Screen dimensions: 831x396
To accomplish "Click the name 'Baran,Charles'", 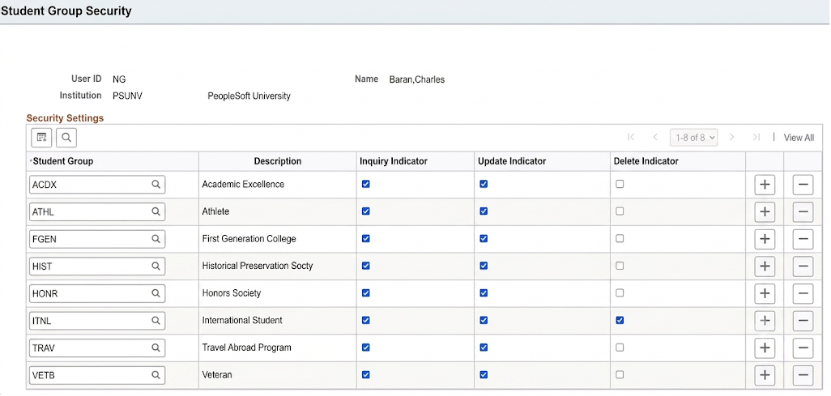I will (417, 80).
